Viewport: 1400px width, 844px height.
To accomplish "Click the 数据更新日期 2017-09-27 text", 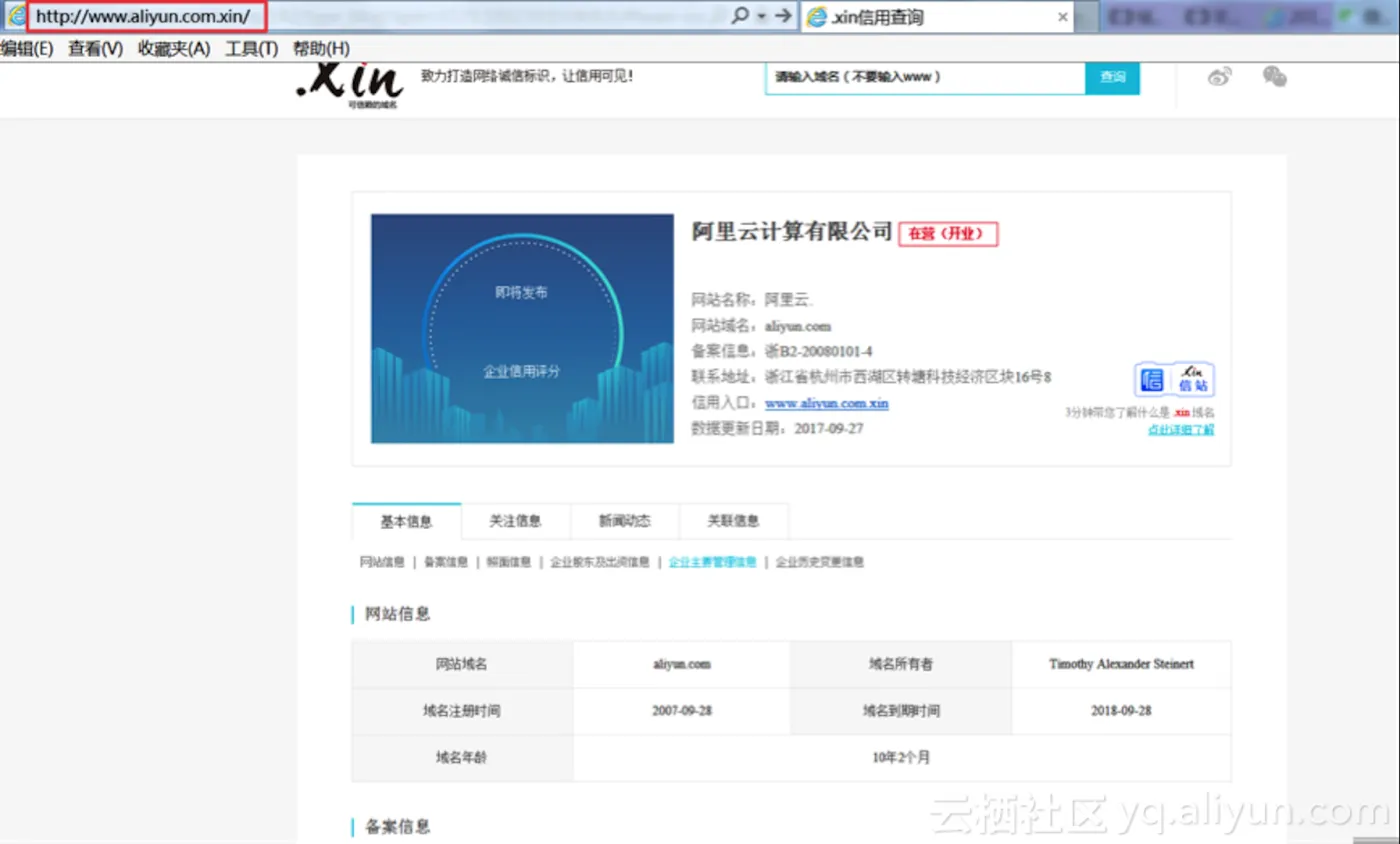I will click(777, 428).
